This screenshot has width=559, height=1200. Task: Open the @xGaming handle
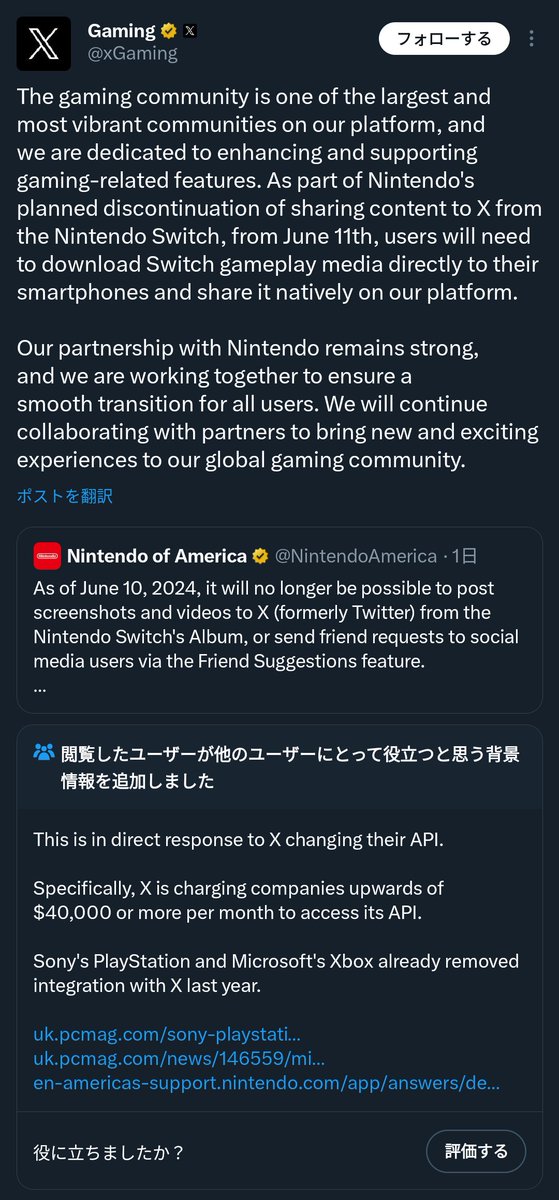coord(133,54)
